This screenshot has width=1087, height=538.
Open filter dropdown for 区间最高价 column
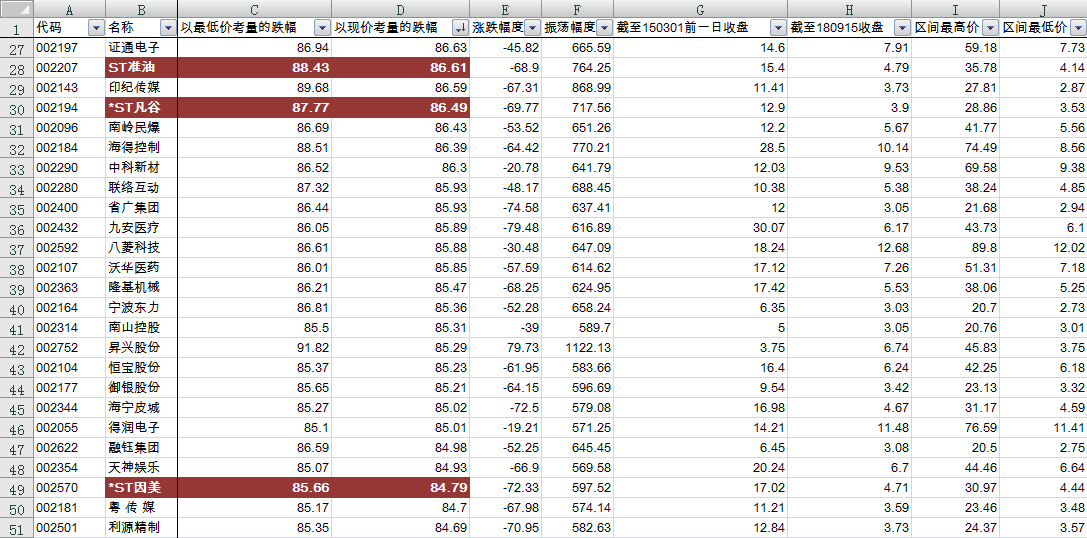click(991, 28)
